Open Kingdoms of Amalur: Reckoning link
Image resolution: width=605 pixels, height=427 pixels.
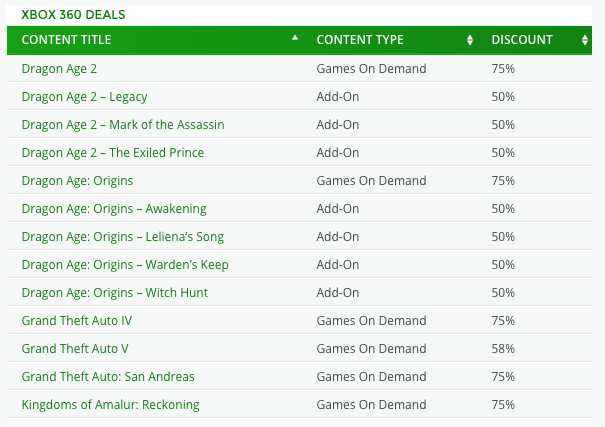point(110,405)
